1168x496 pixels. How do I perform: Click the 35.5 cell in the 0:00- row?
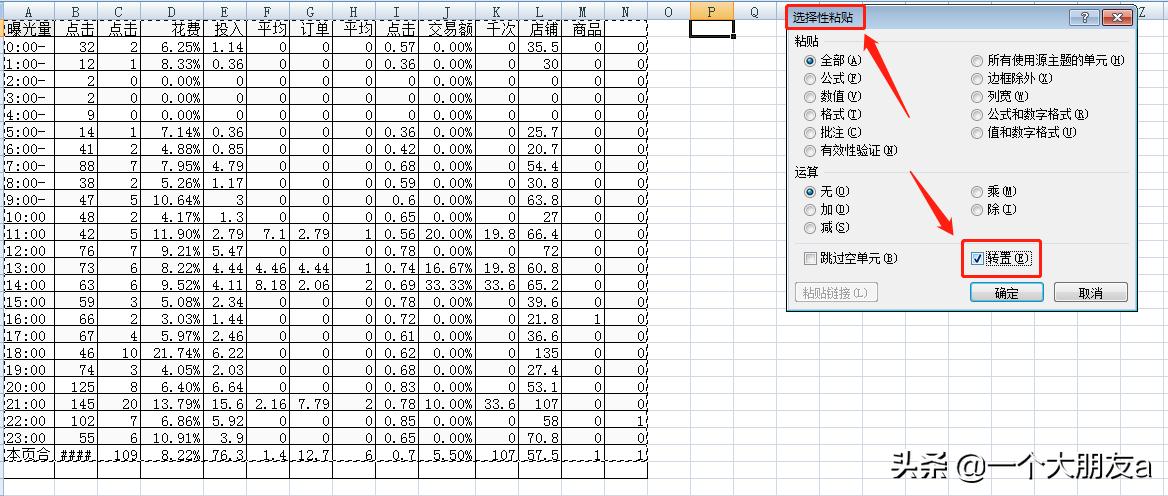540,47
